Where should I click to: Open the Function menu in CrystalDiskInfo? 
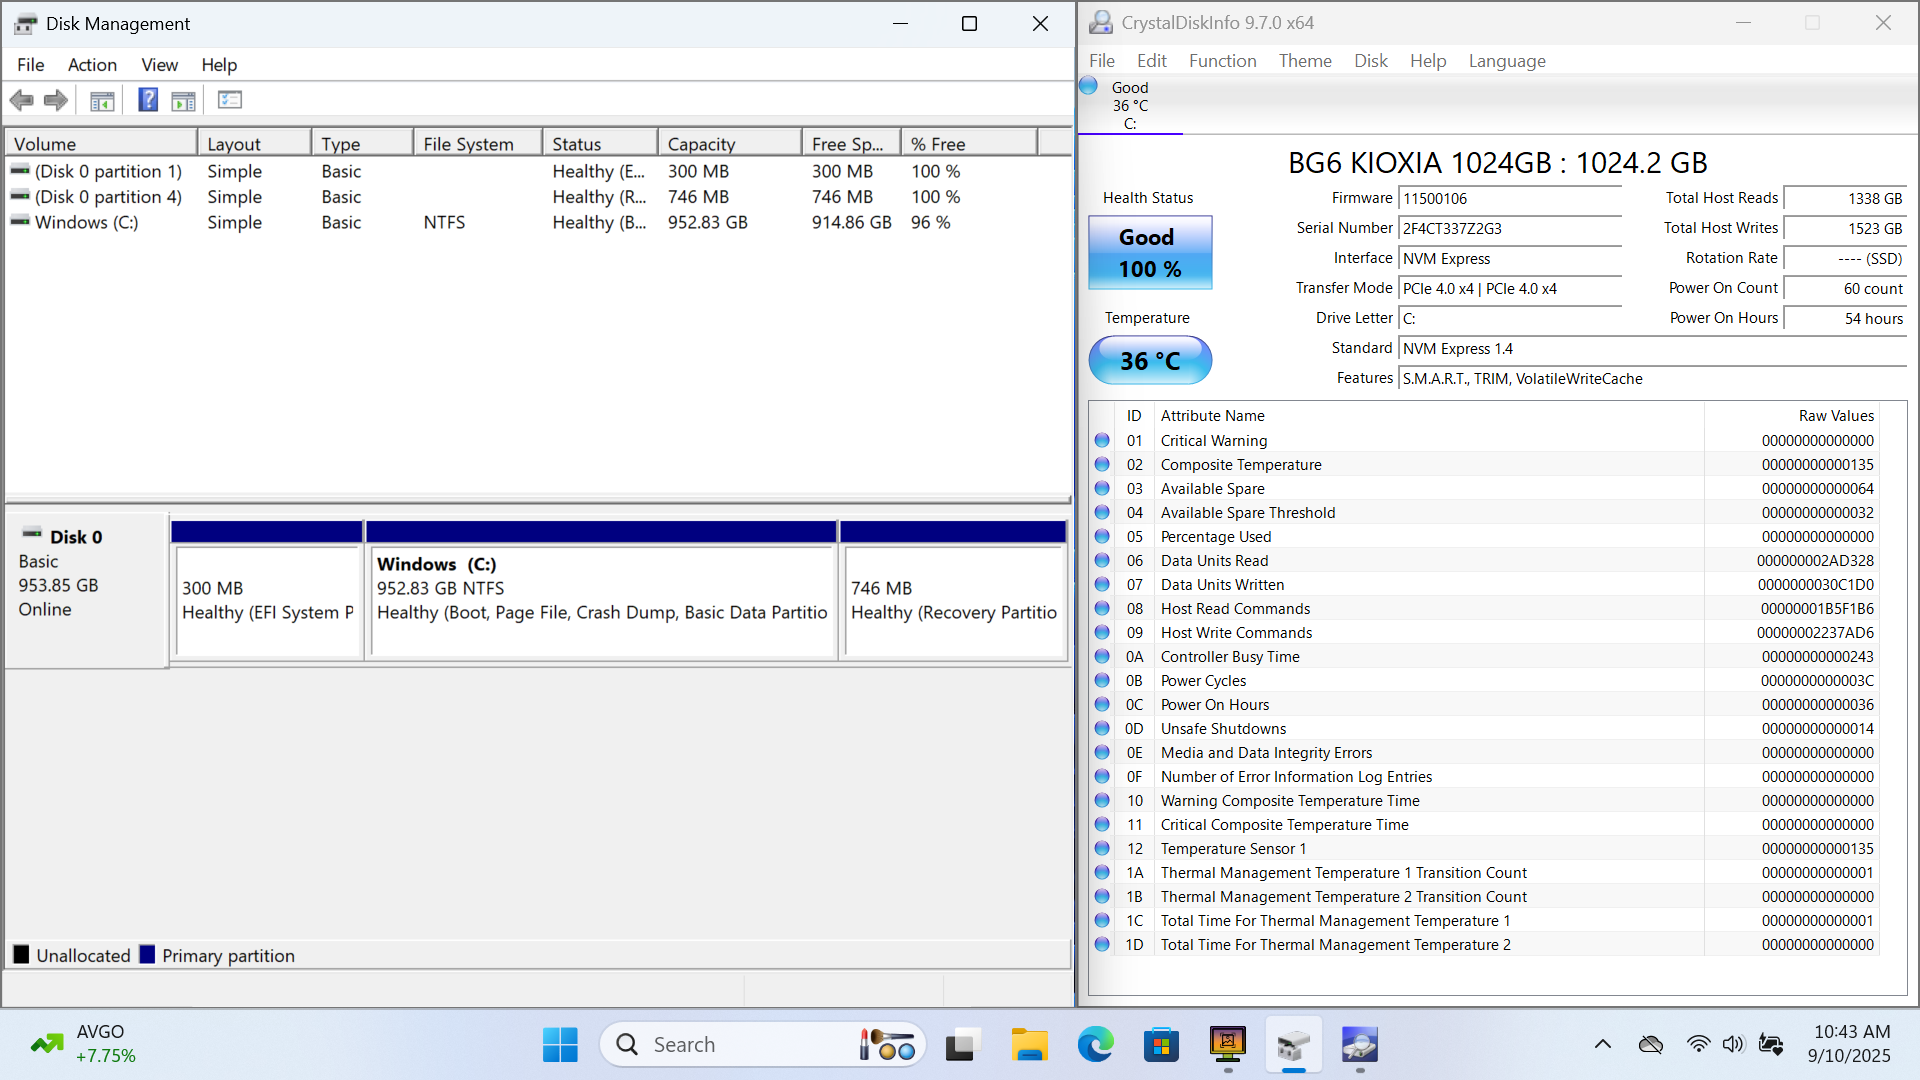[1222, 61]
